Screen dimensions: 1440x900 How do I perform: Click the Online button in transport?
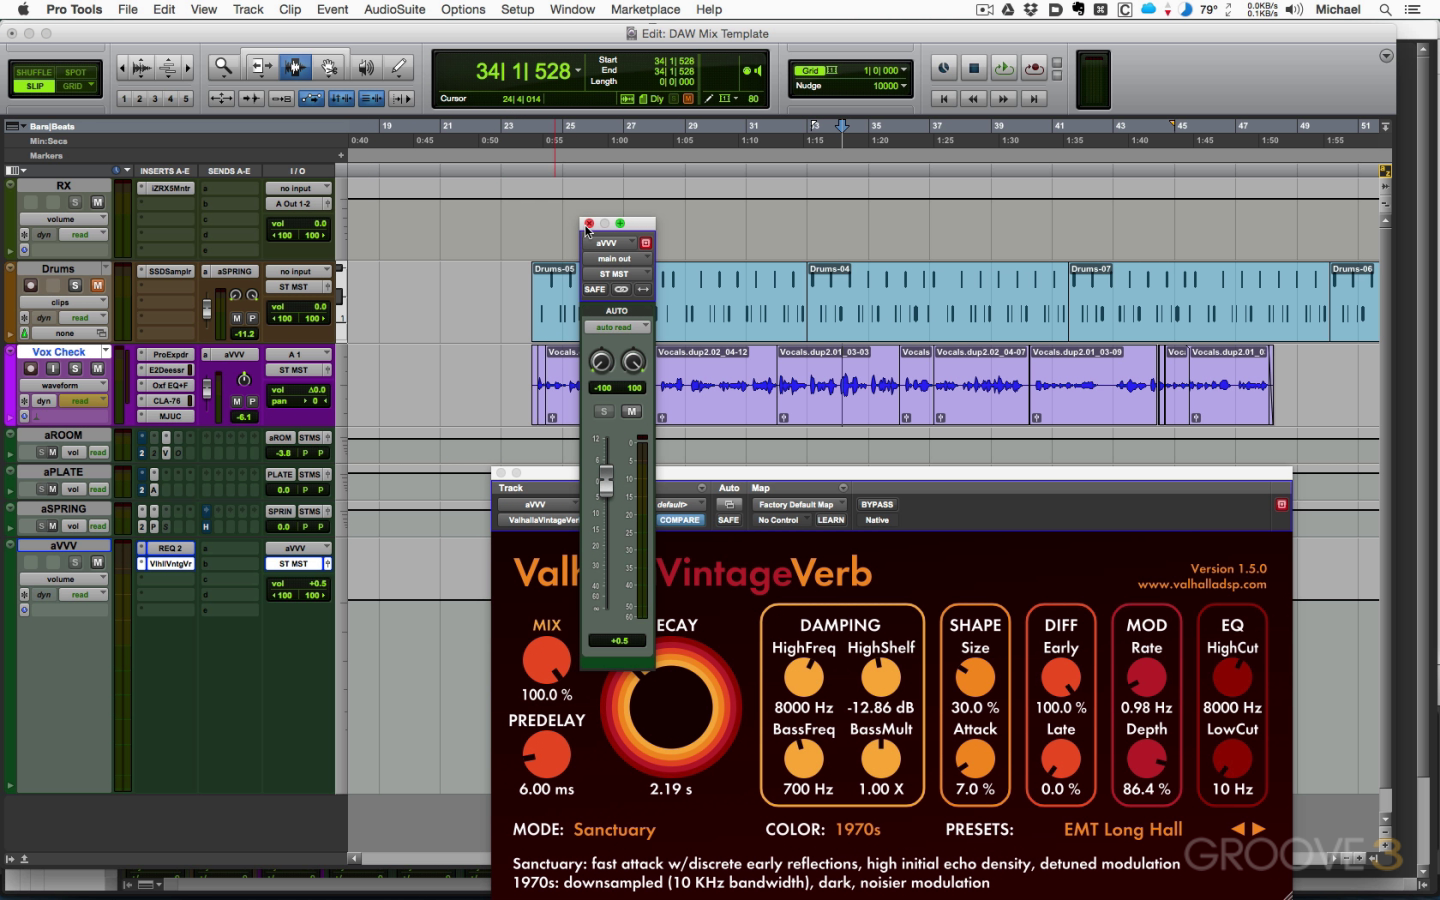tap(943, 68)
